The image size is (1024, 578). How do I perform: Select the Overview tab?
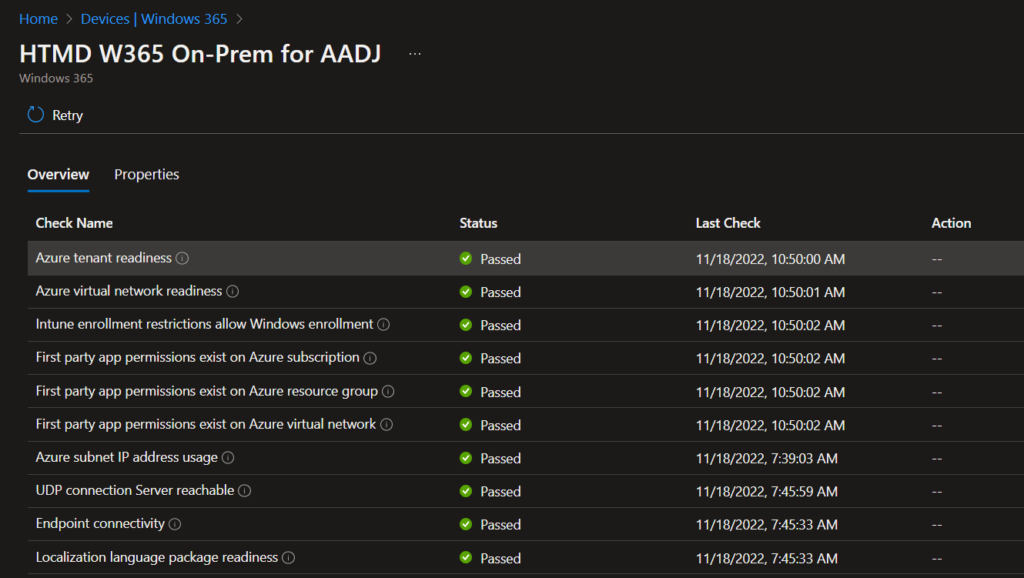pos(58,174)
